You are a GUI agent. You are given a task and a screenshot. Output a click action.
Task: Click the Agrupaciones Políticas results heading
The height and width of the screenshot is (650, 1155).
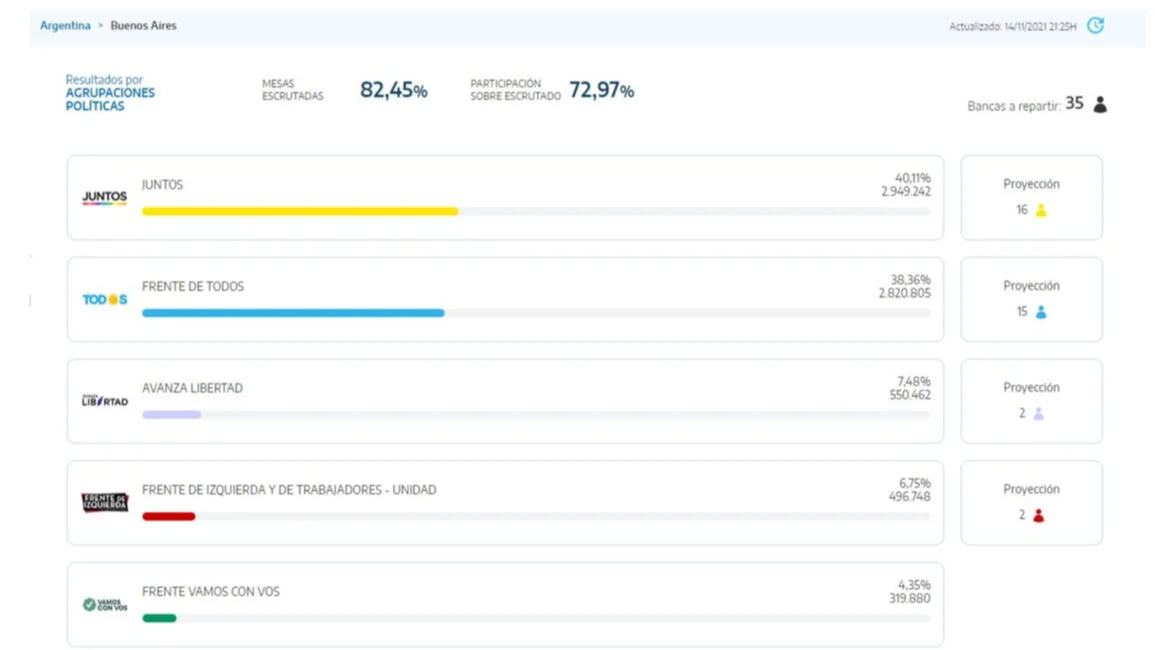[110, 93]
